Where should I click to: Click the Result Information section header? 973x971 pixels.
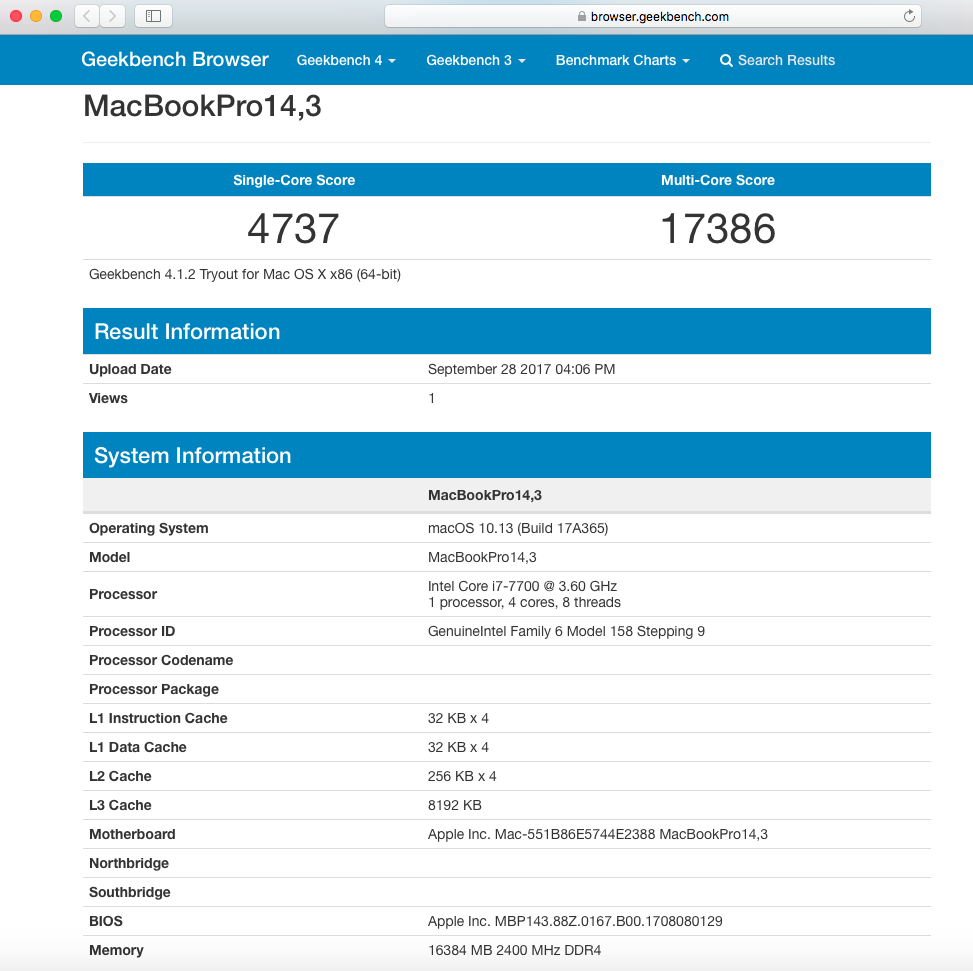pos(507,331)
